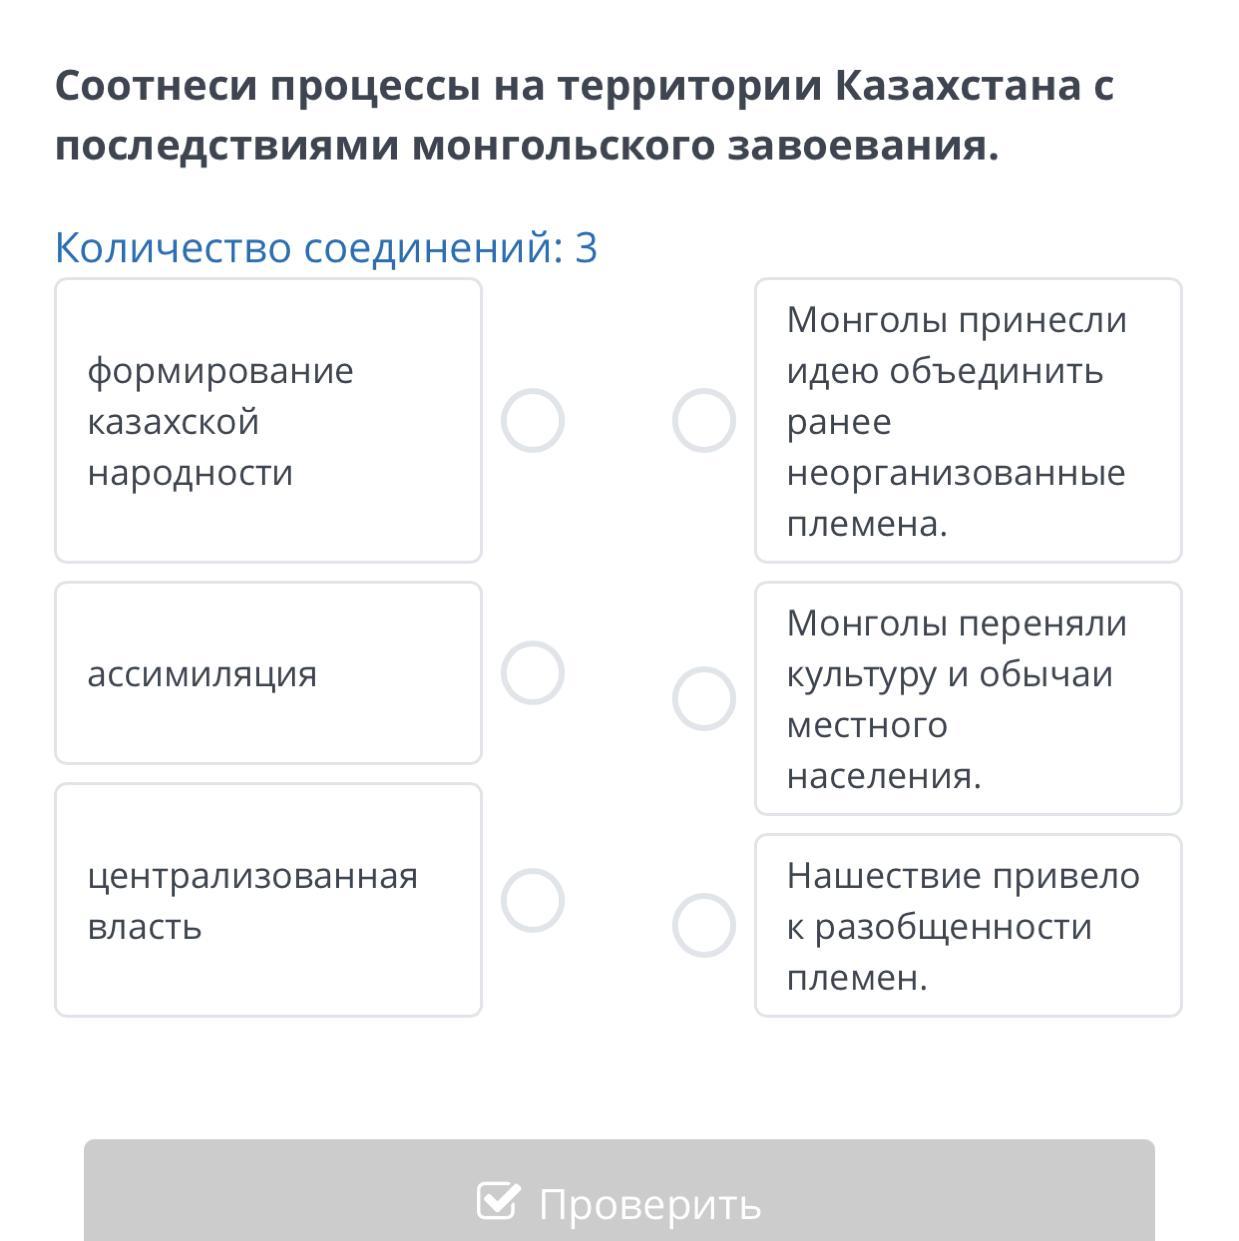
Task: Select the connector circle beside «централизованная власть»
Action: click(x=532, y=900)
